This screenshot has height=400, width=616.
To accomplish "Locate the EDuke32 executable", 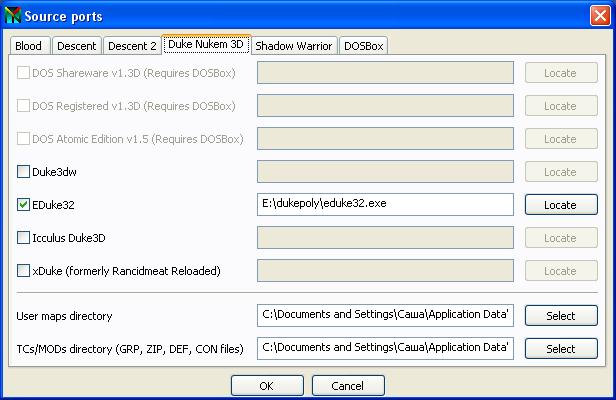I will tap(561, 205).
